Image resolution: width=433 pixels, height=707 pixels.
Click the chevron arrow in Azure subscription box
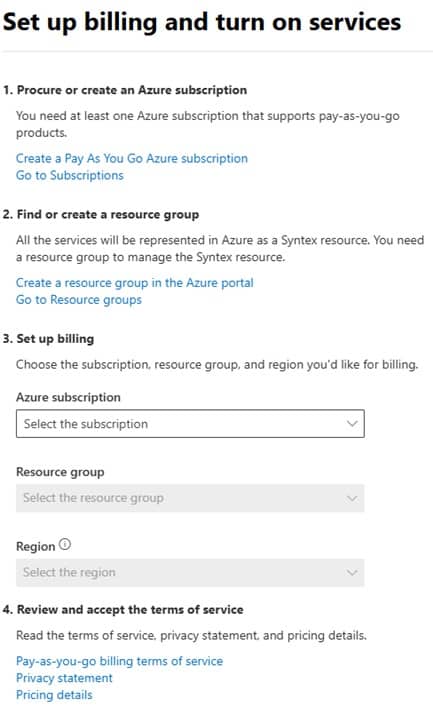[352, 423]
